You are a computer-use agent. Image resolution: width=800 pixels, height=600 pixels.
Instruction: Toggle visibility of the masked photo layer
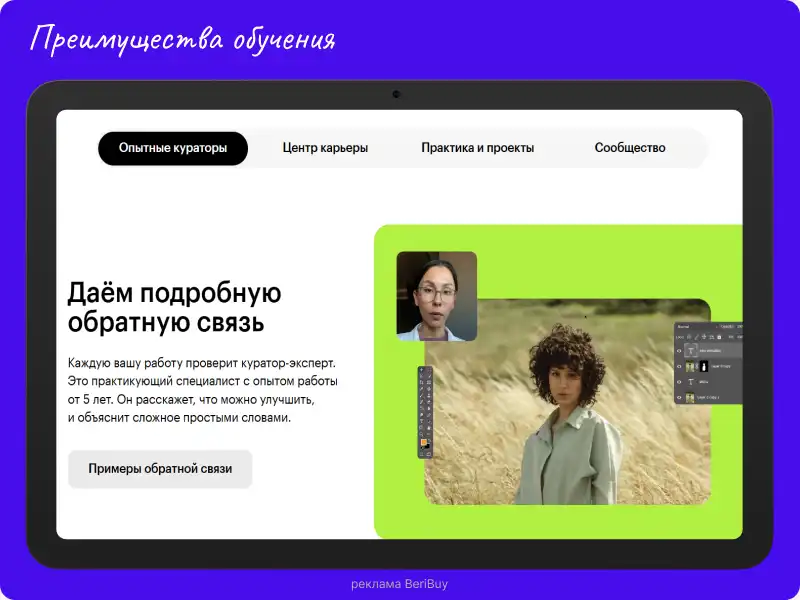679,366
